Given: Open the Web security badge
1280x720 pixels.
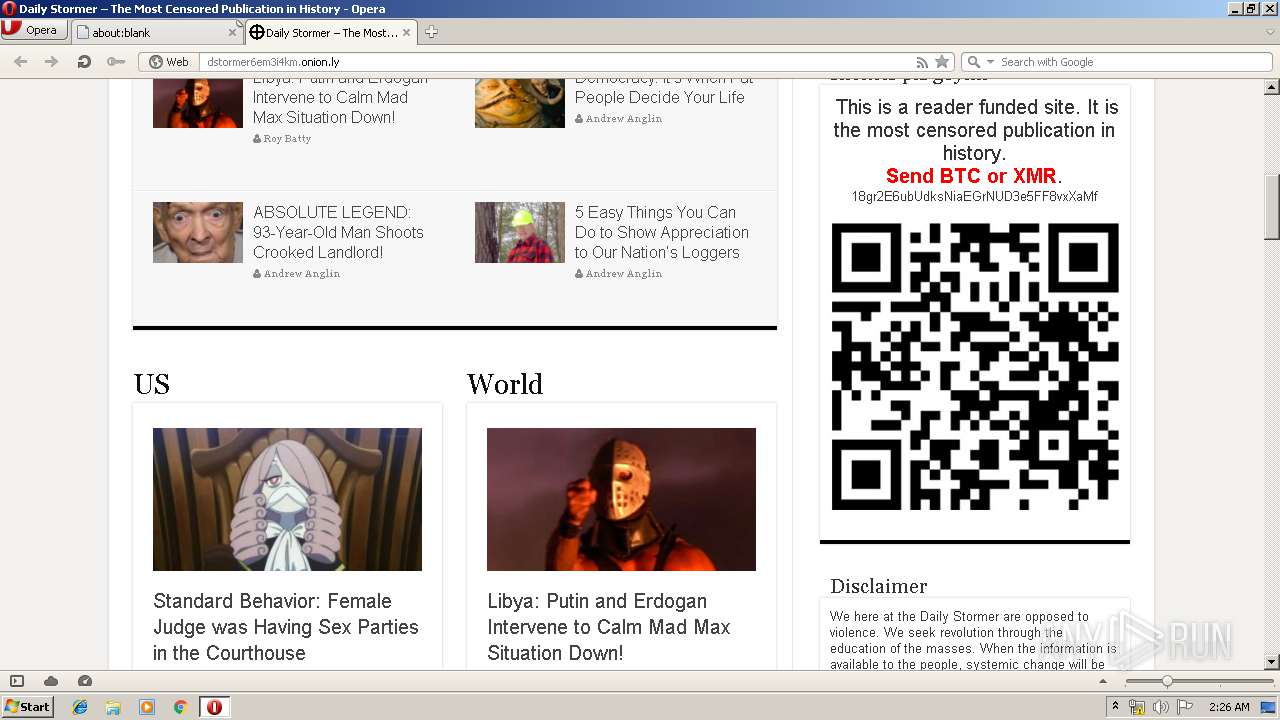Looking at the screenshot, I should point(169,62).
